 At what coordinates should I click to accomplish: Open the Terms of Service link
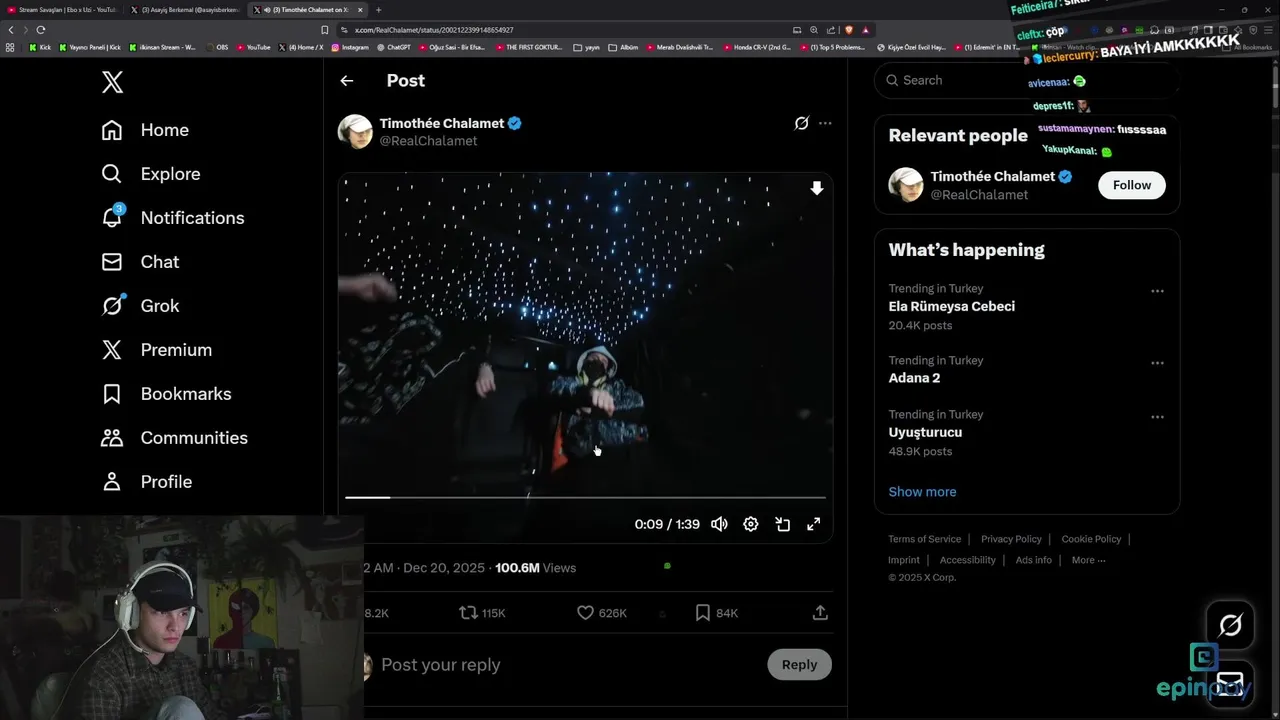point(924,539)
